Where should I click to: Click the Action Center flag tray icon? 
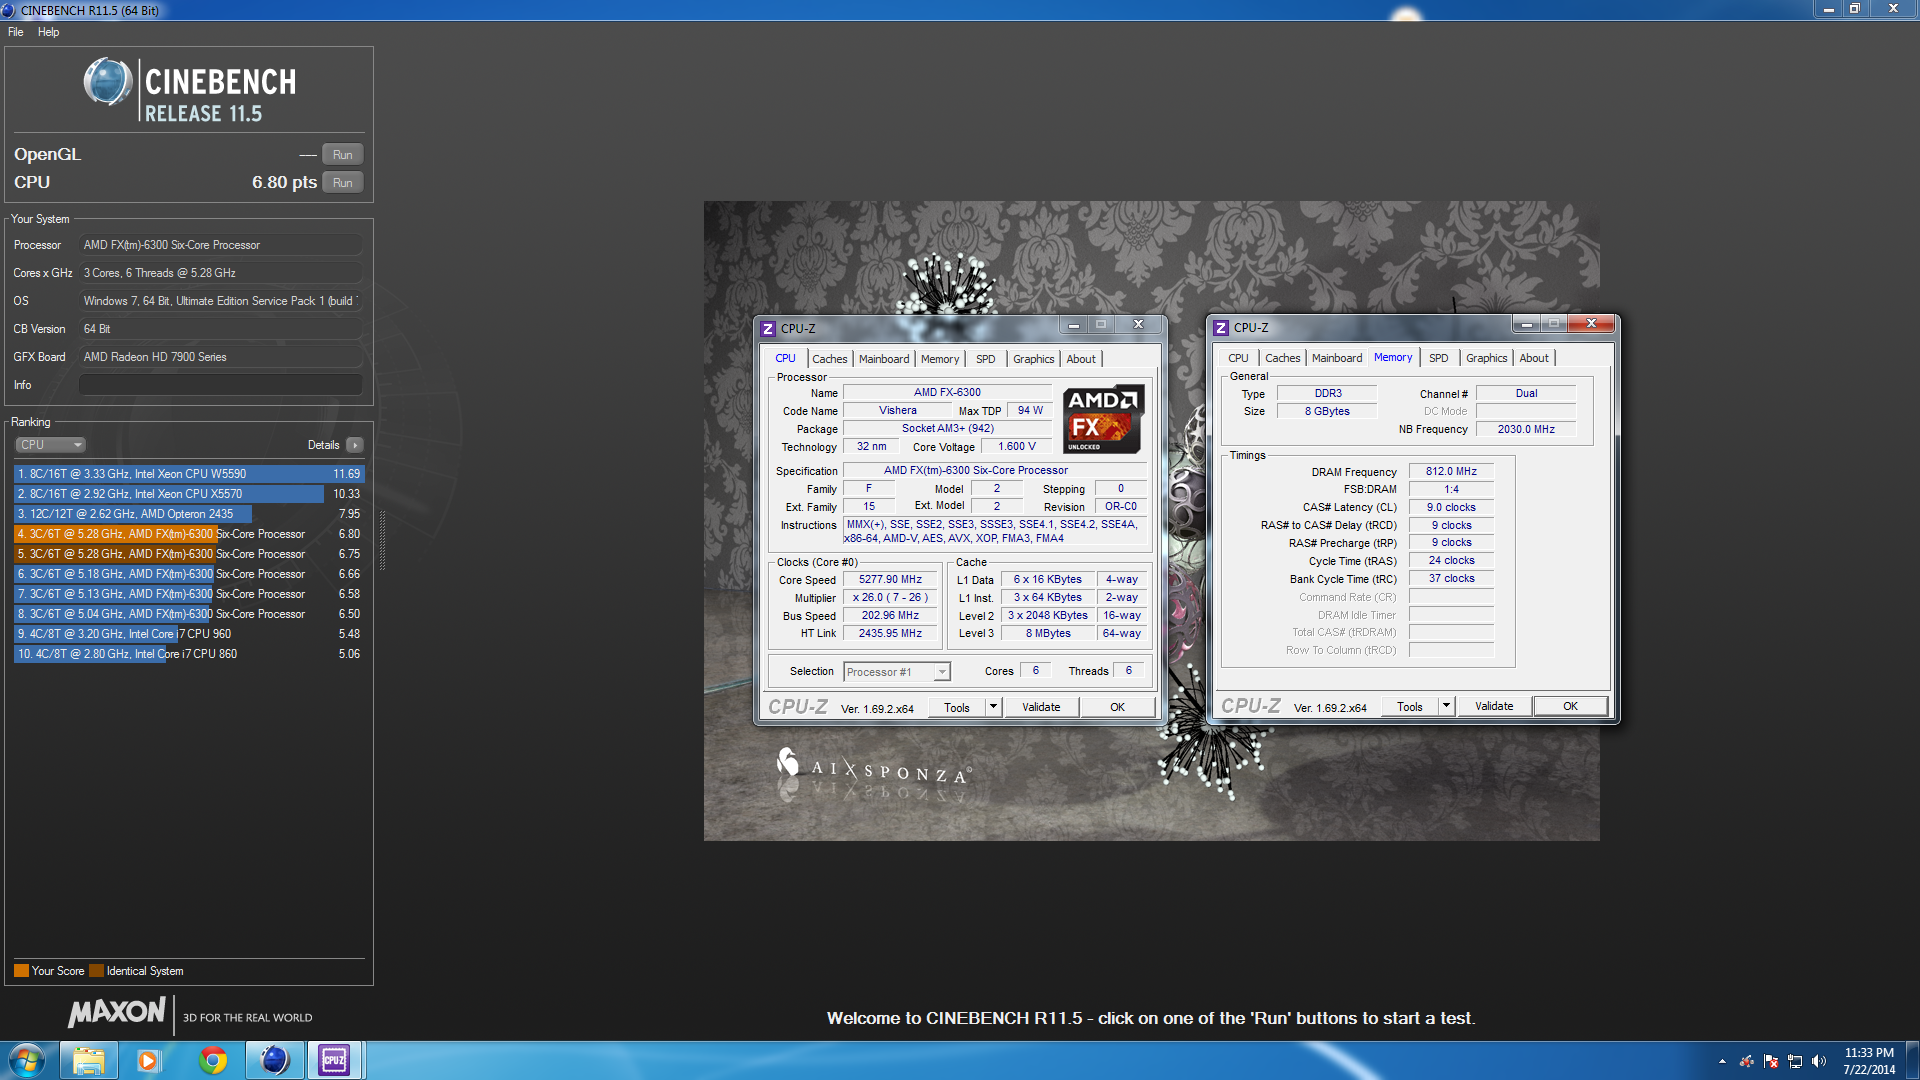coord(1771,1061)
